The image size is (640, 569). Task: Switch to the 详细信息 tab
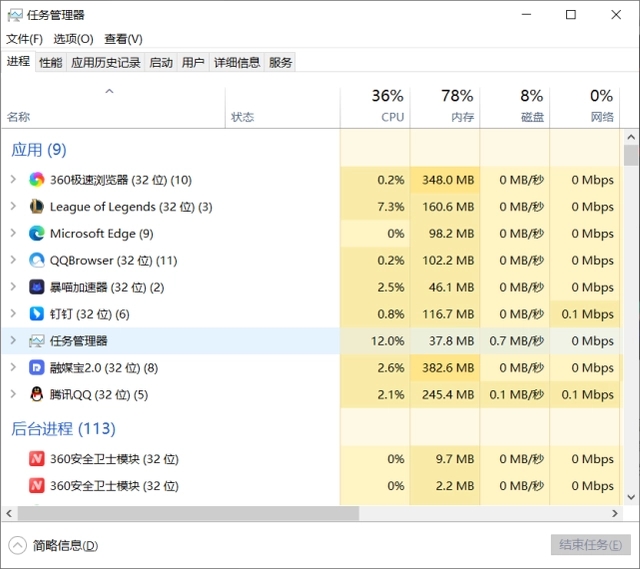point(237,62)
